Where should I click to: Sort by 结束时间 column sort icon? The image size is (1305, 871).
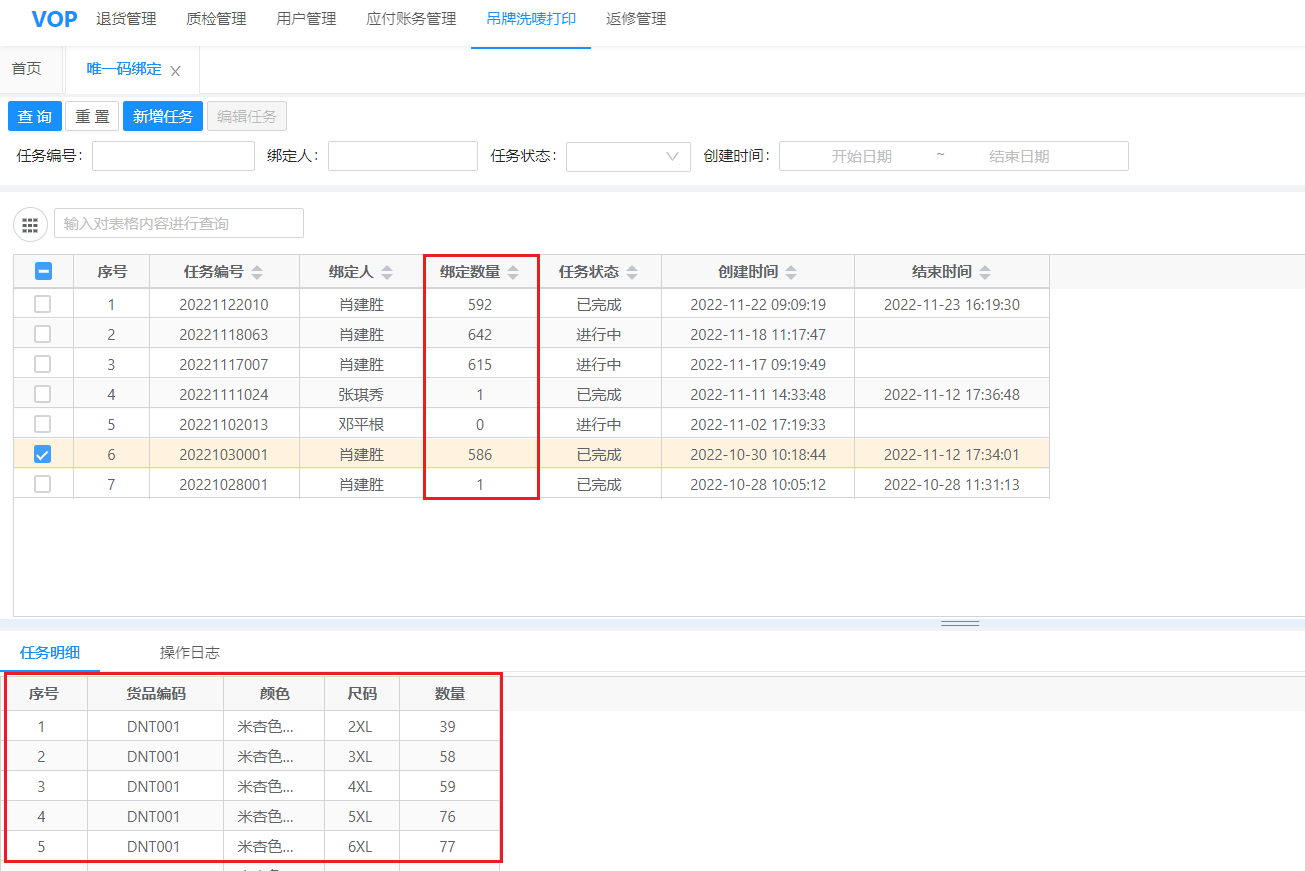pyautogui.click(x=985, y=272)
